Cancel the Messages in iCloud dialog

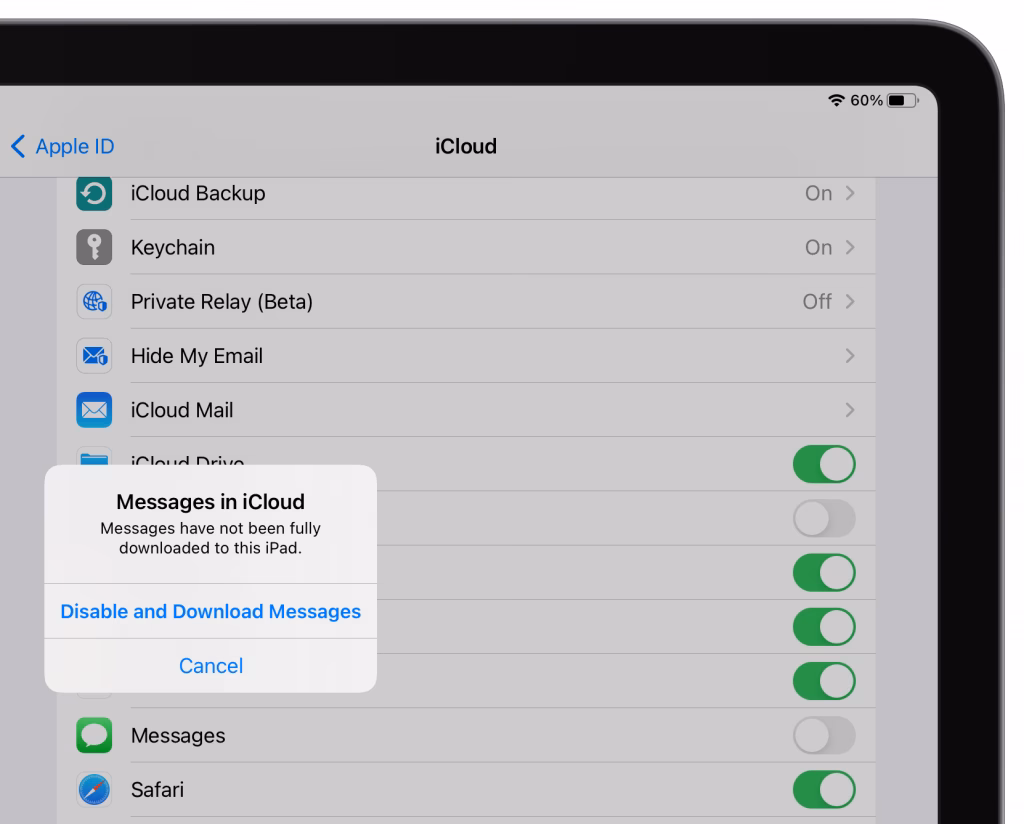210,665
